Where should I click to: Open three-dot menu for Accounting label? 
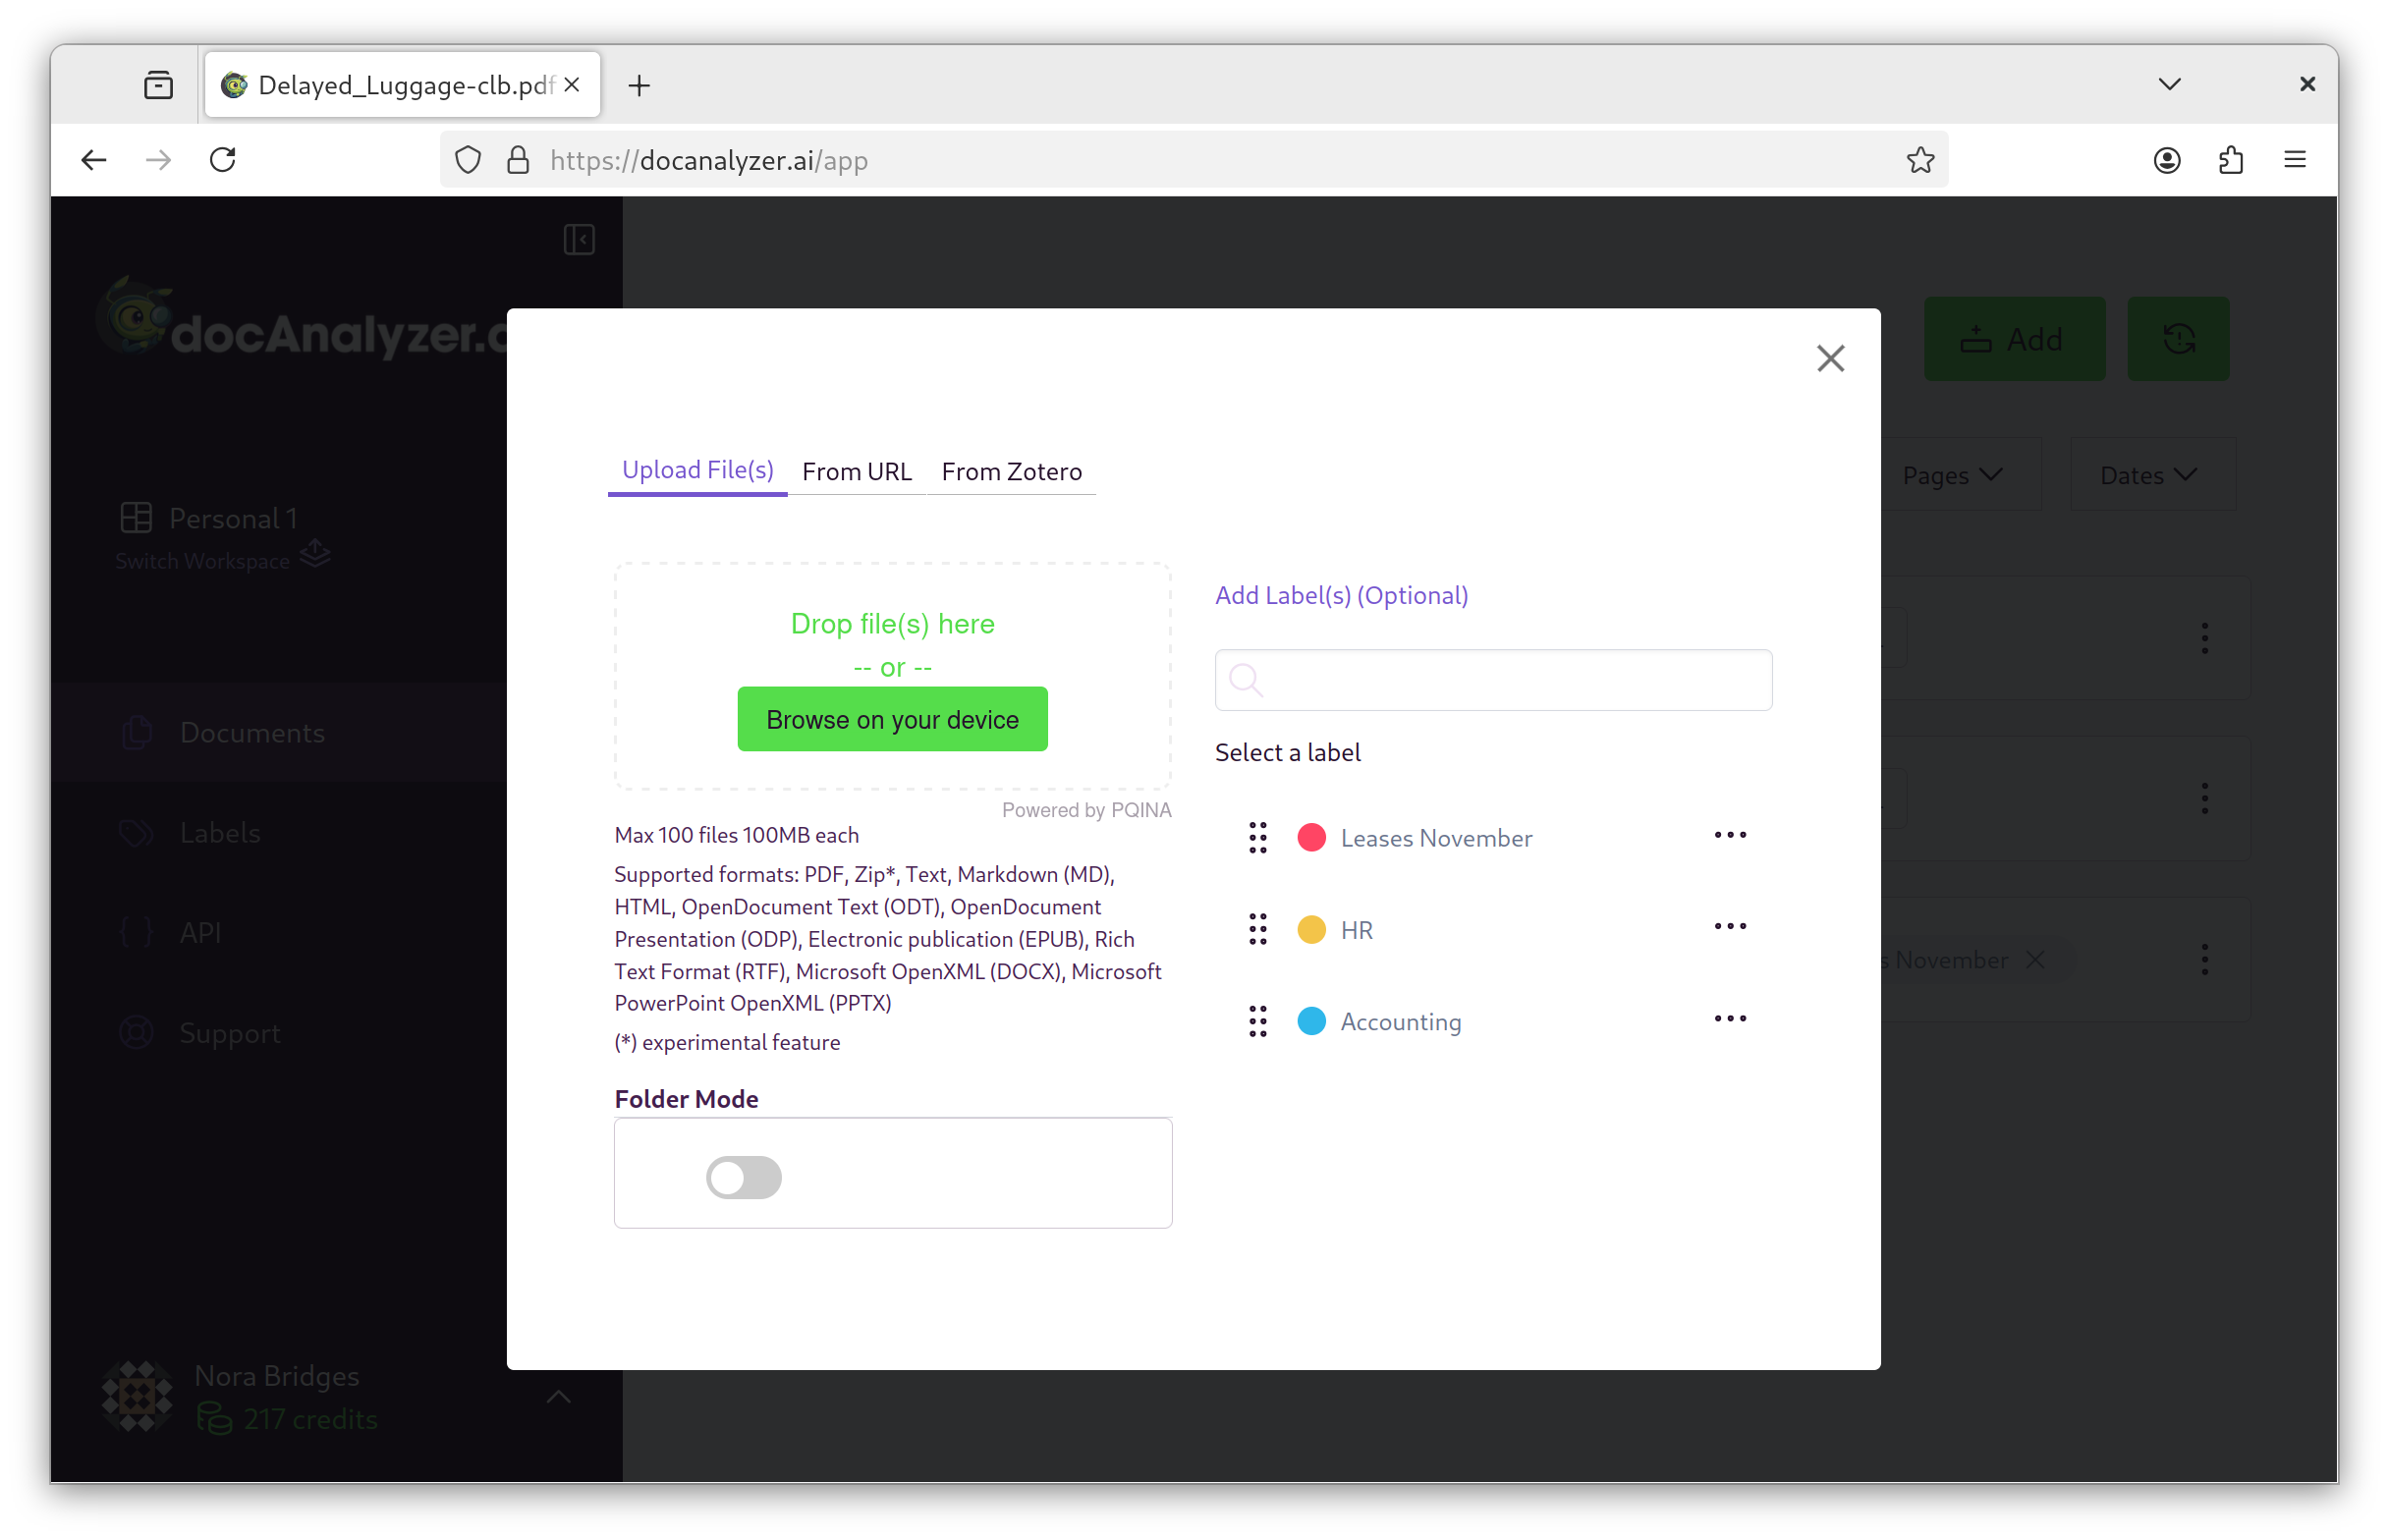[1729, 1018]
